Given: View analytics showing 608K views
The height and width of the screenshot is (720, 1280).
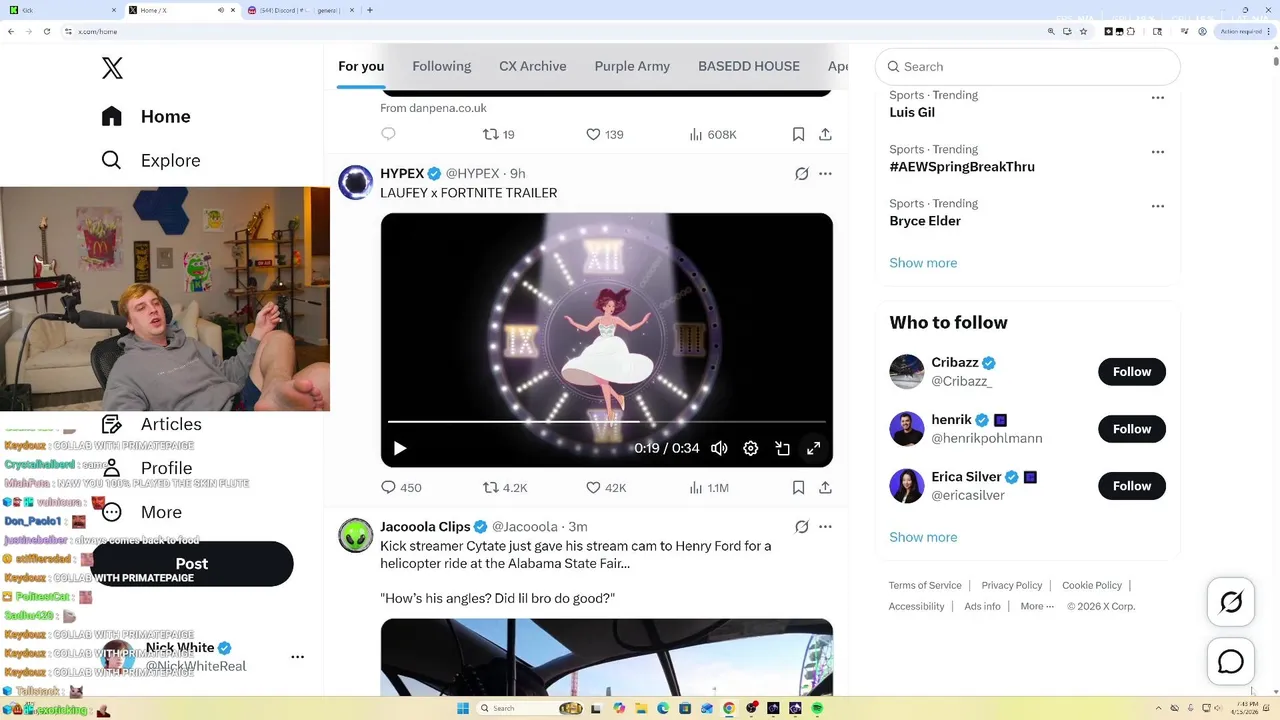Looking at the screenshot, I should 713,134.
